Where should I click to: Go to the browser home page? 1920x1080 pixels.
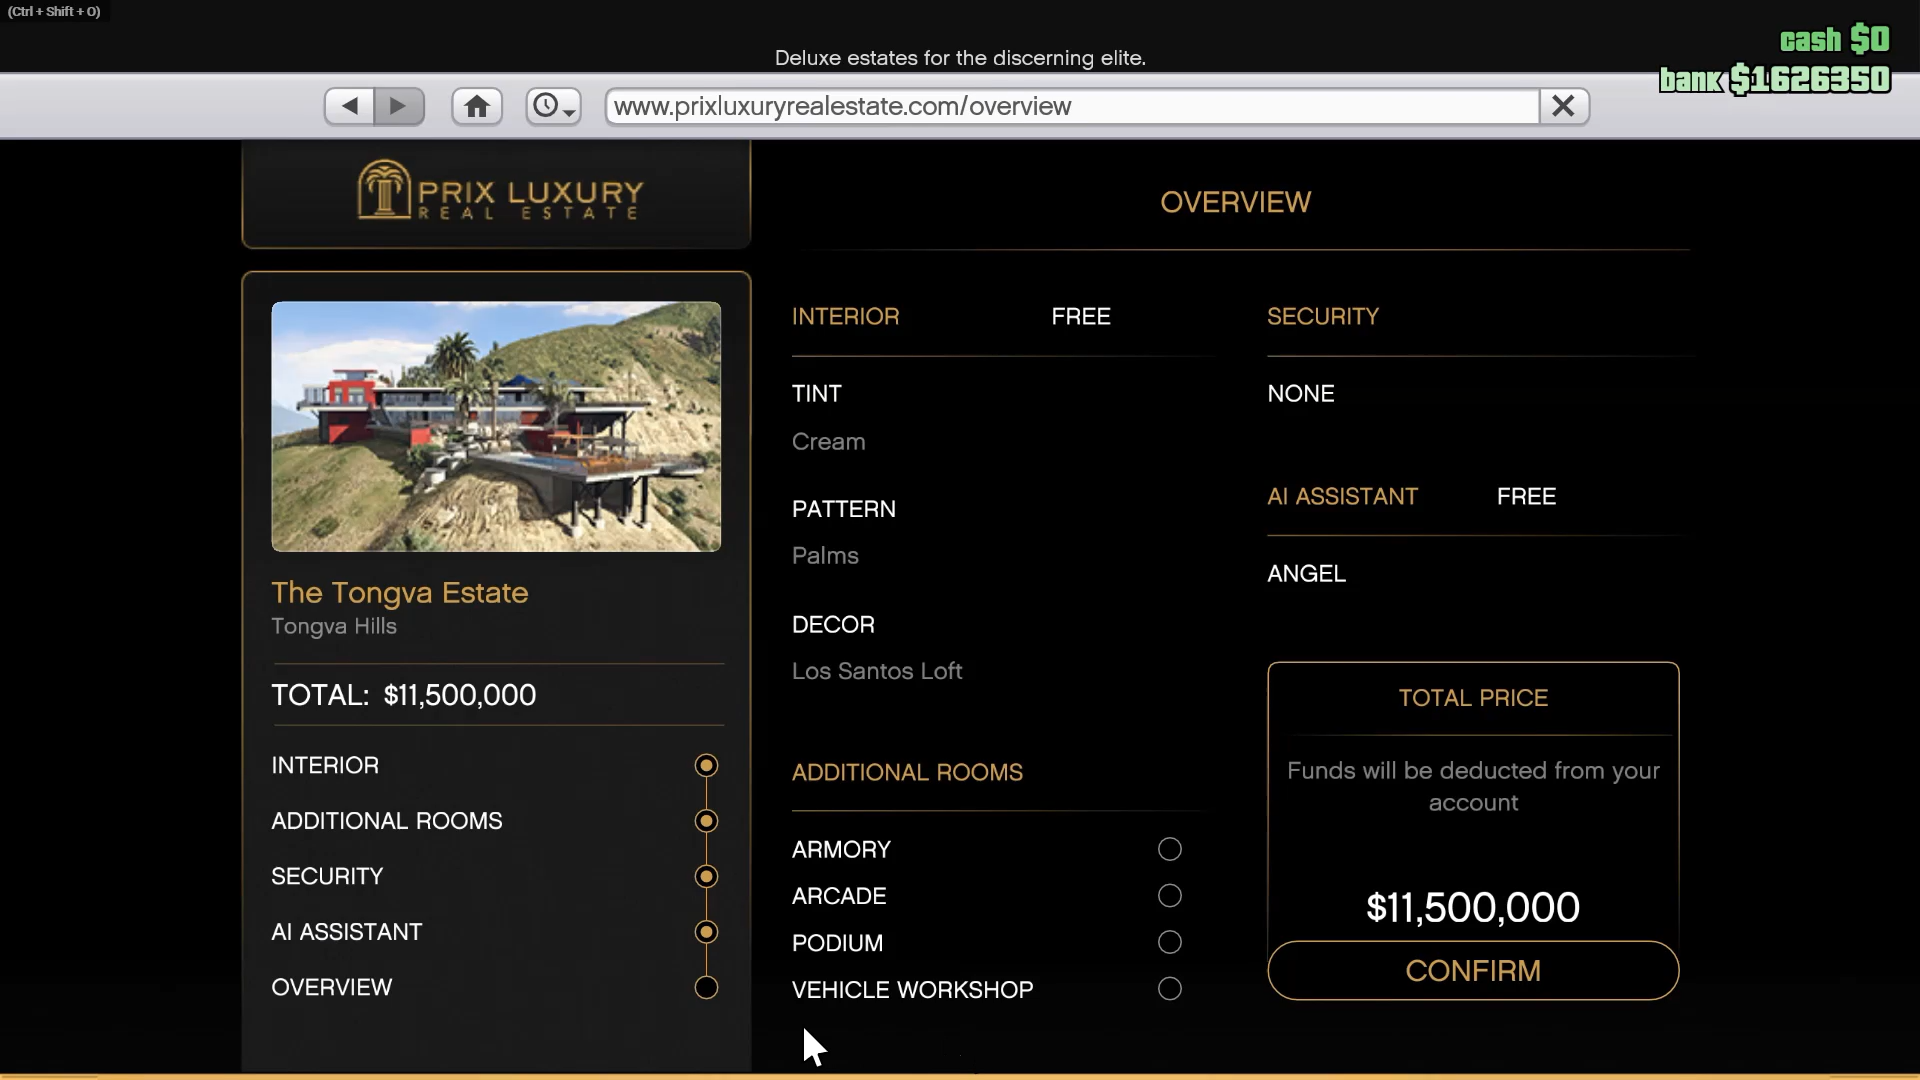[x=477, y=106]
